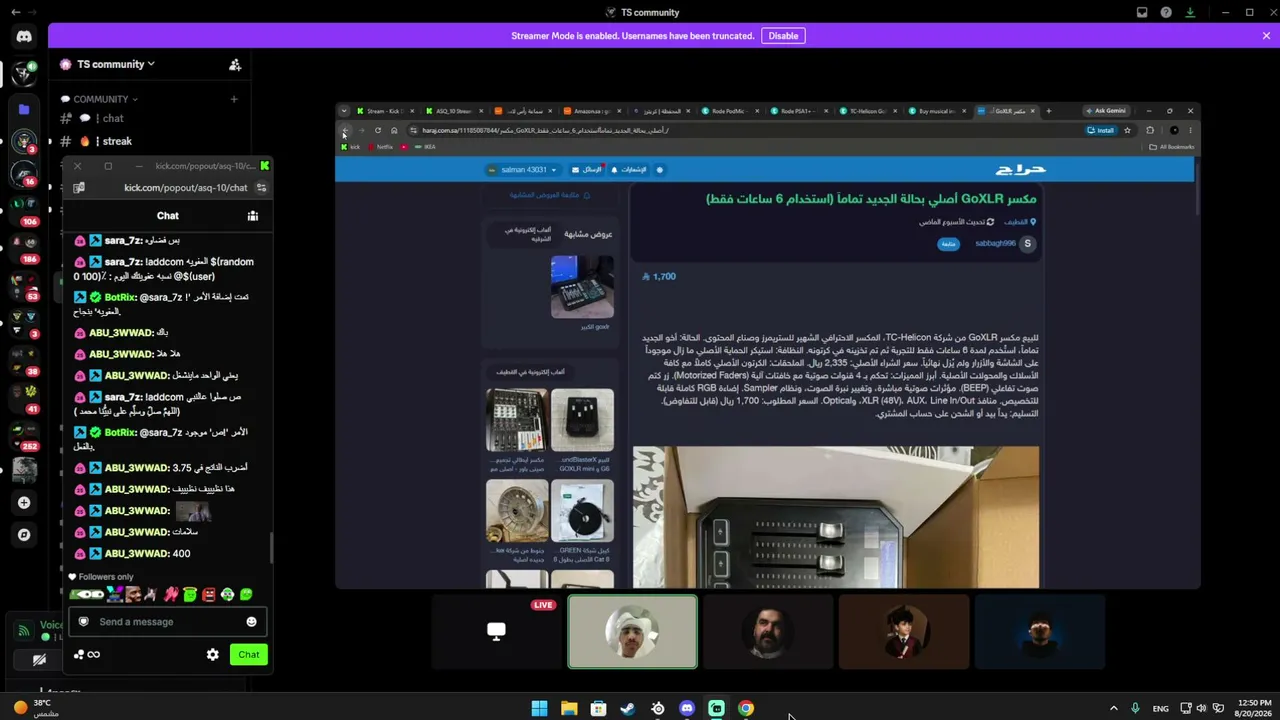Add a channel to the COMMUNITY category
1280x720 pixels.
click(234, 99)
